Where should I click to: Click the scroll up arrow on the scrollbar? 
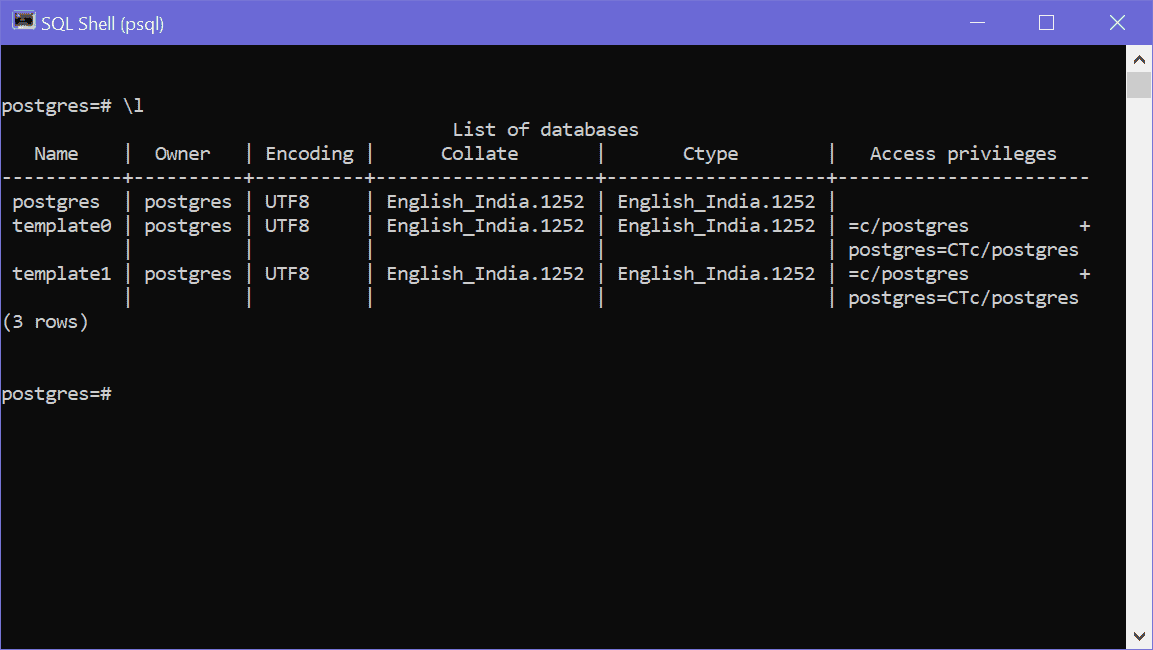click(x=1139, y=58)
